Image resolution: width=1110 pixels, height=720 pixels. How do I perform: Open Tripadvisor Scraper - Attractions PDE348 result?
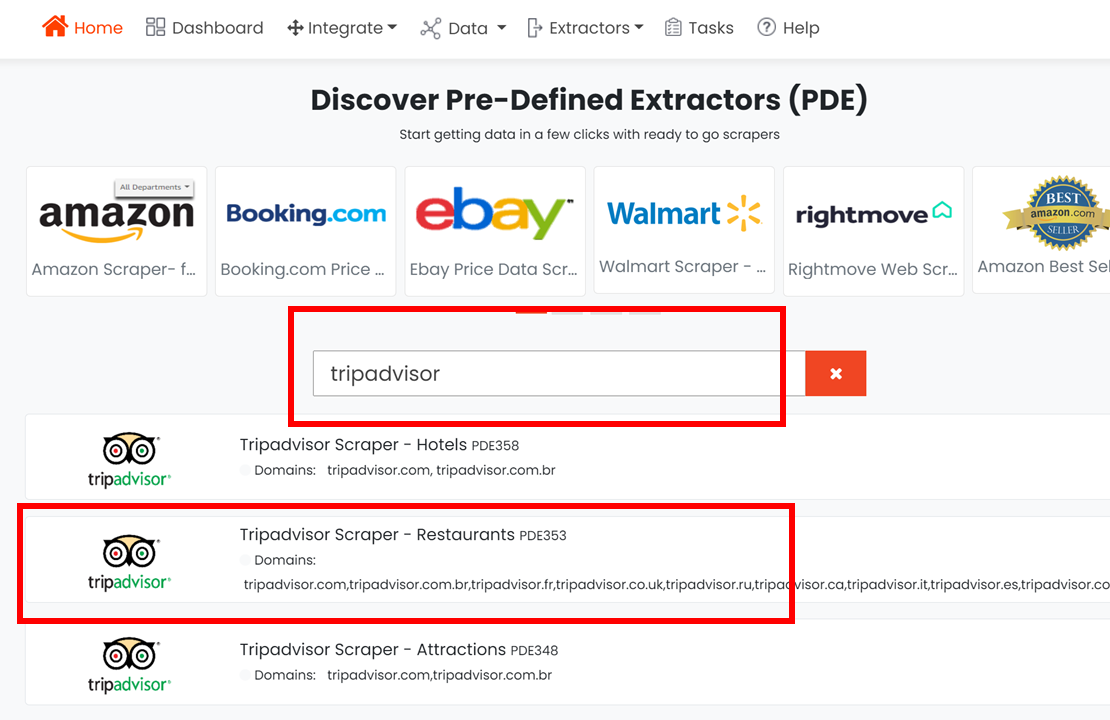tap(399, 649)
